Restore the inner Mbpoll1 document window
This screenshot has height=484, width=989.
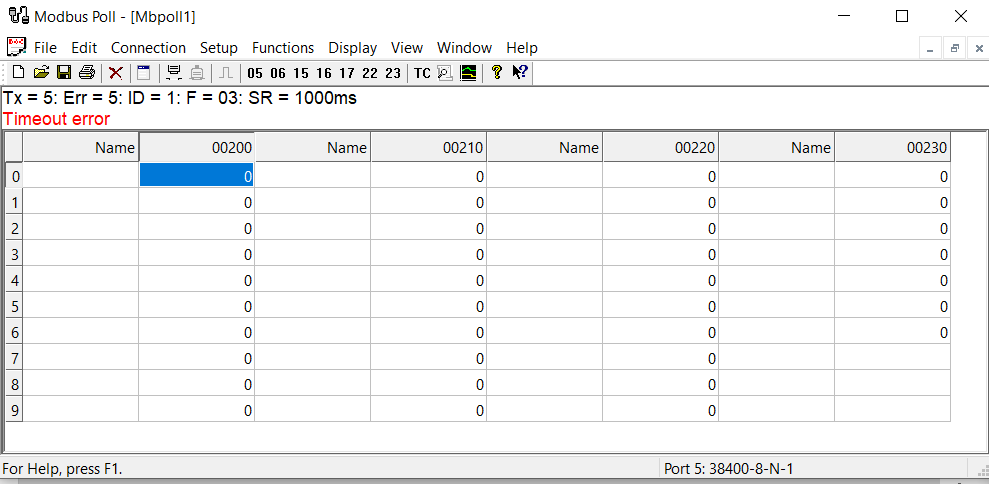955,48
